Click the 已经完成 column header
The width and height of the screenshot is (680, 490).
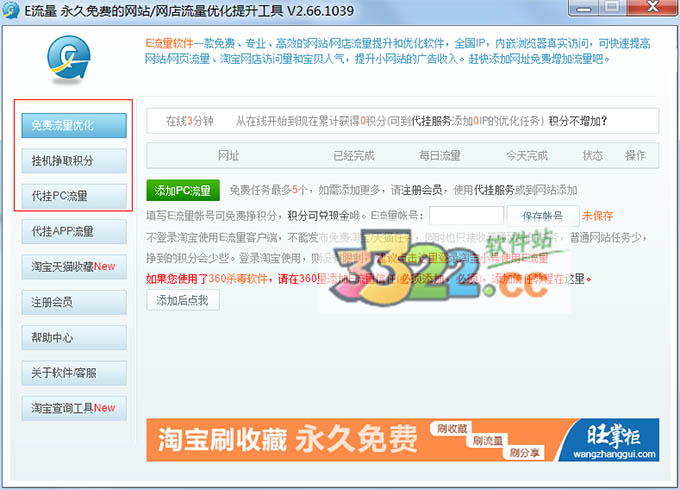tap(354, 155)
